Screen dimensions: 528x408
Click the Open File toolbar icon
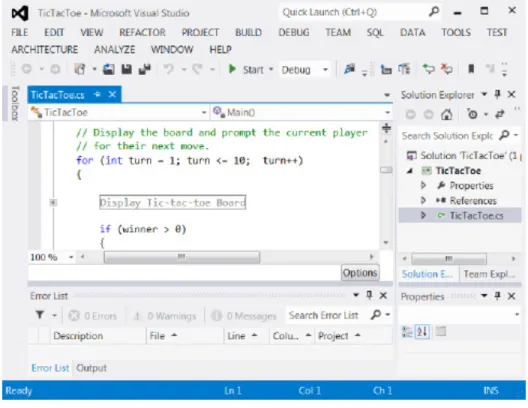[x=108, y=69]
